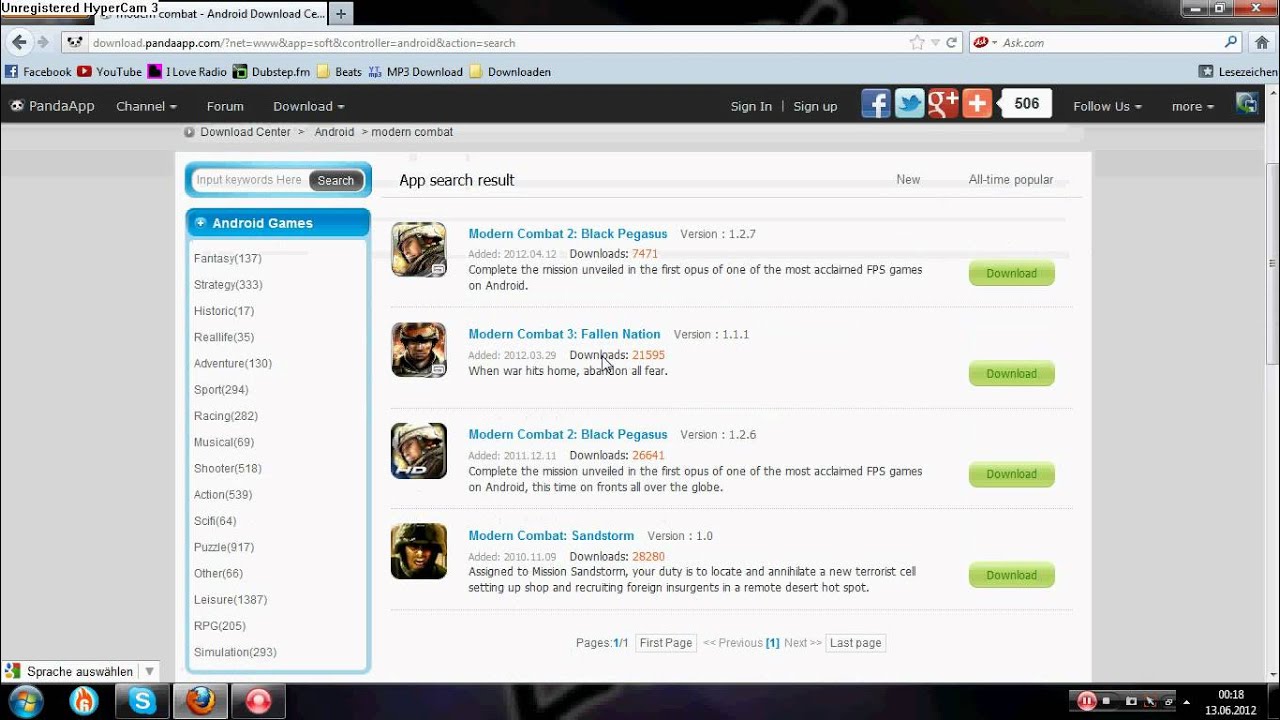Open Modern Combat 3: Fallen Nation thumbnail
1280x720 pixels.
[x=419, y=350]
